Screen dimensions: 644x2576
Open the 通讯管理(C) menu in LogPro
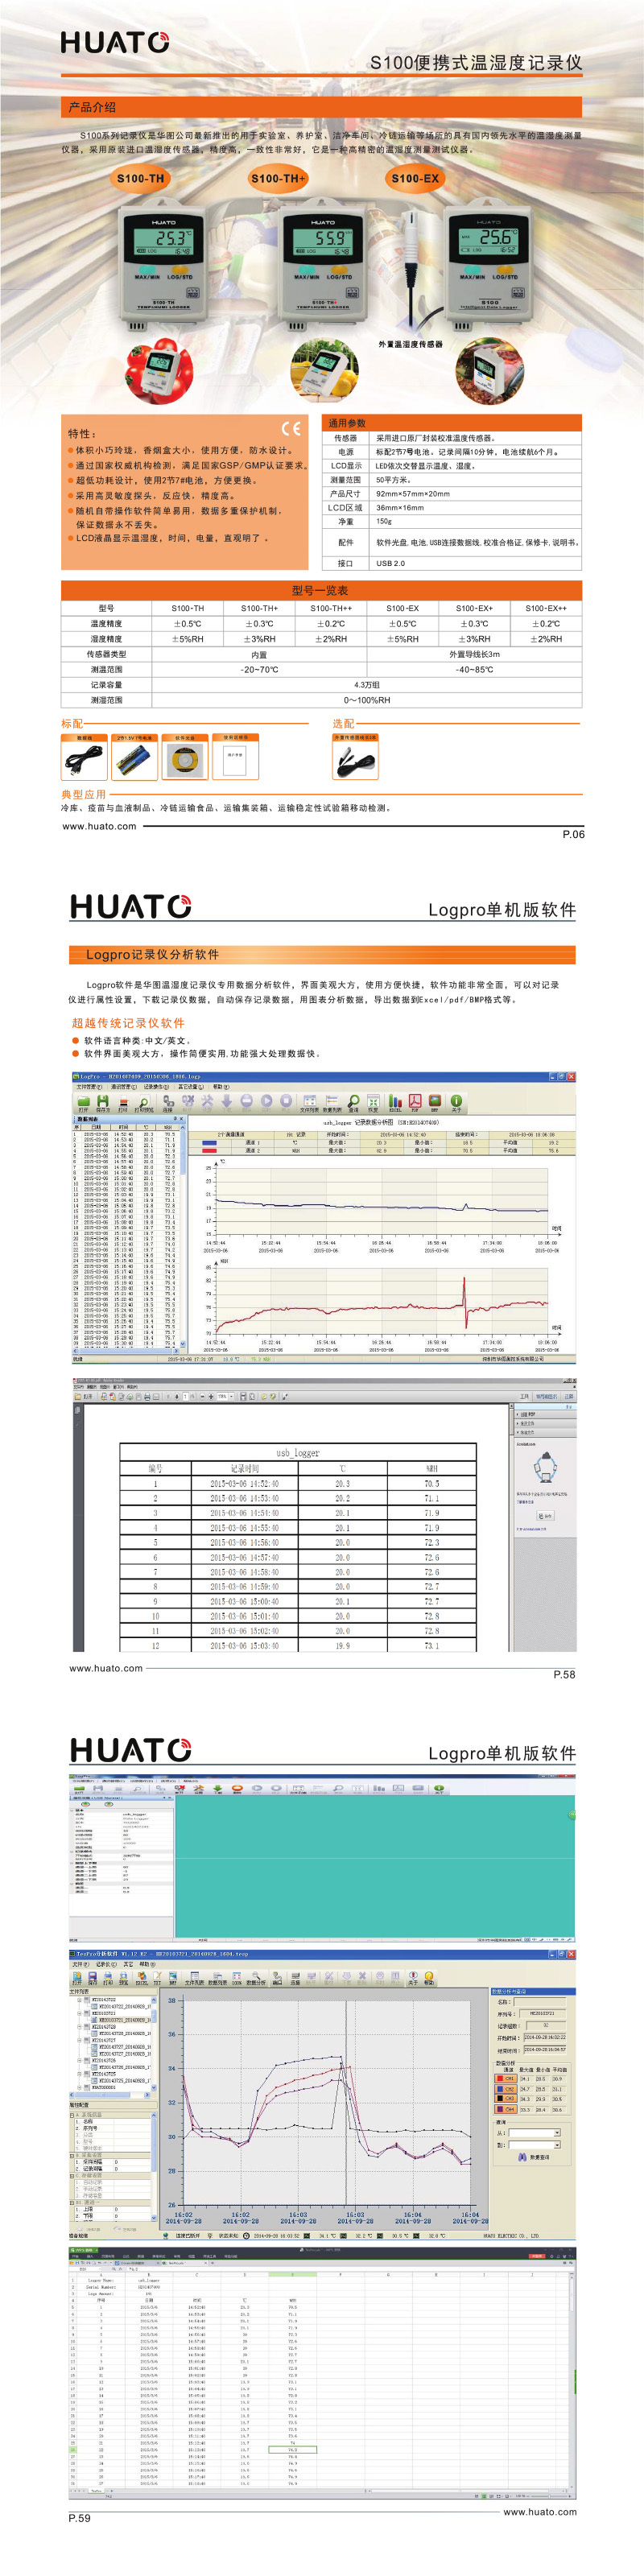123,1086
